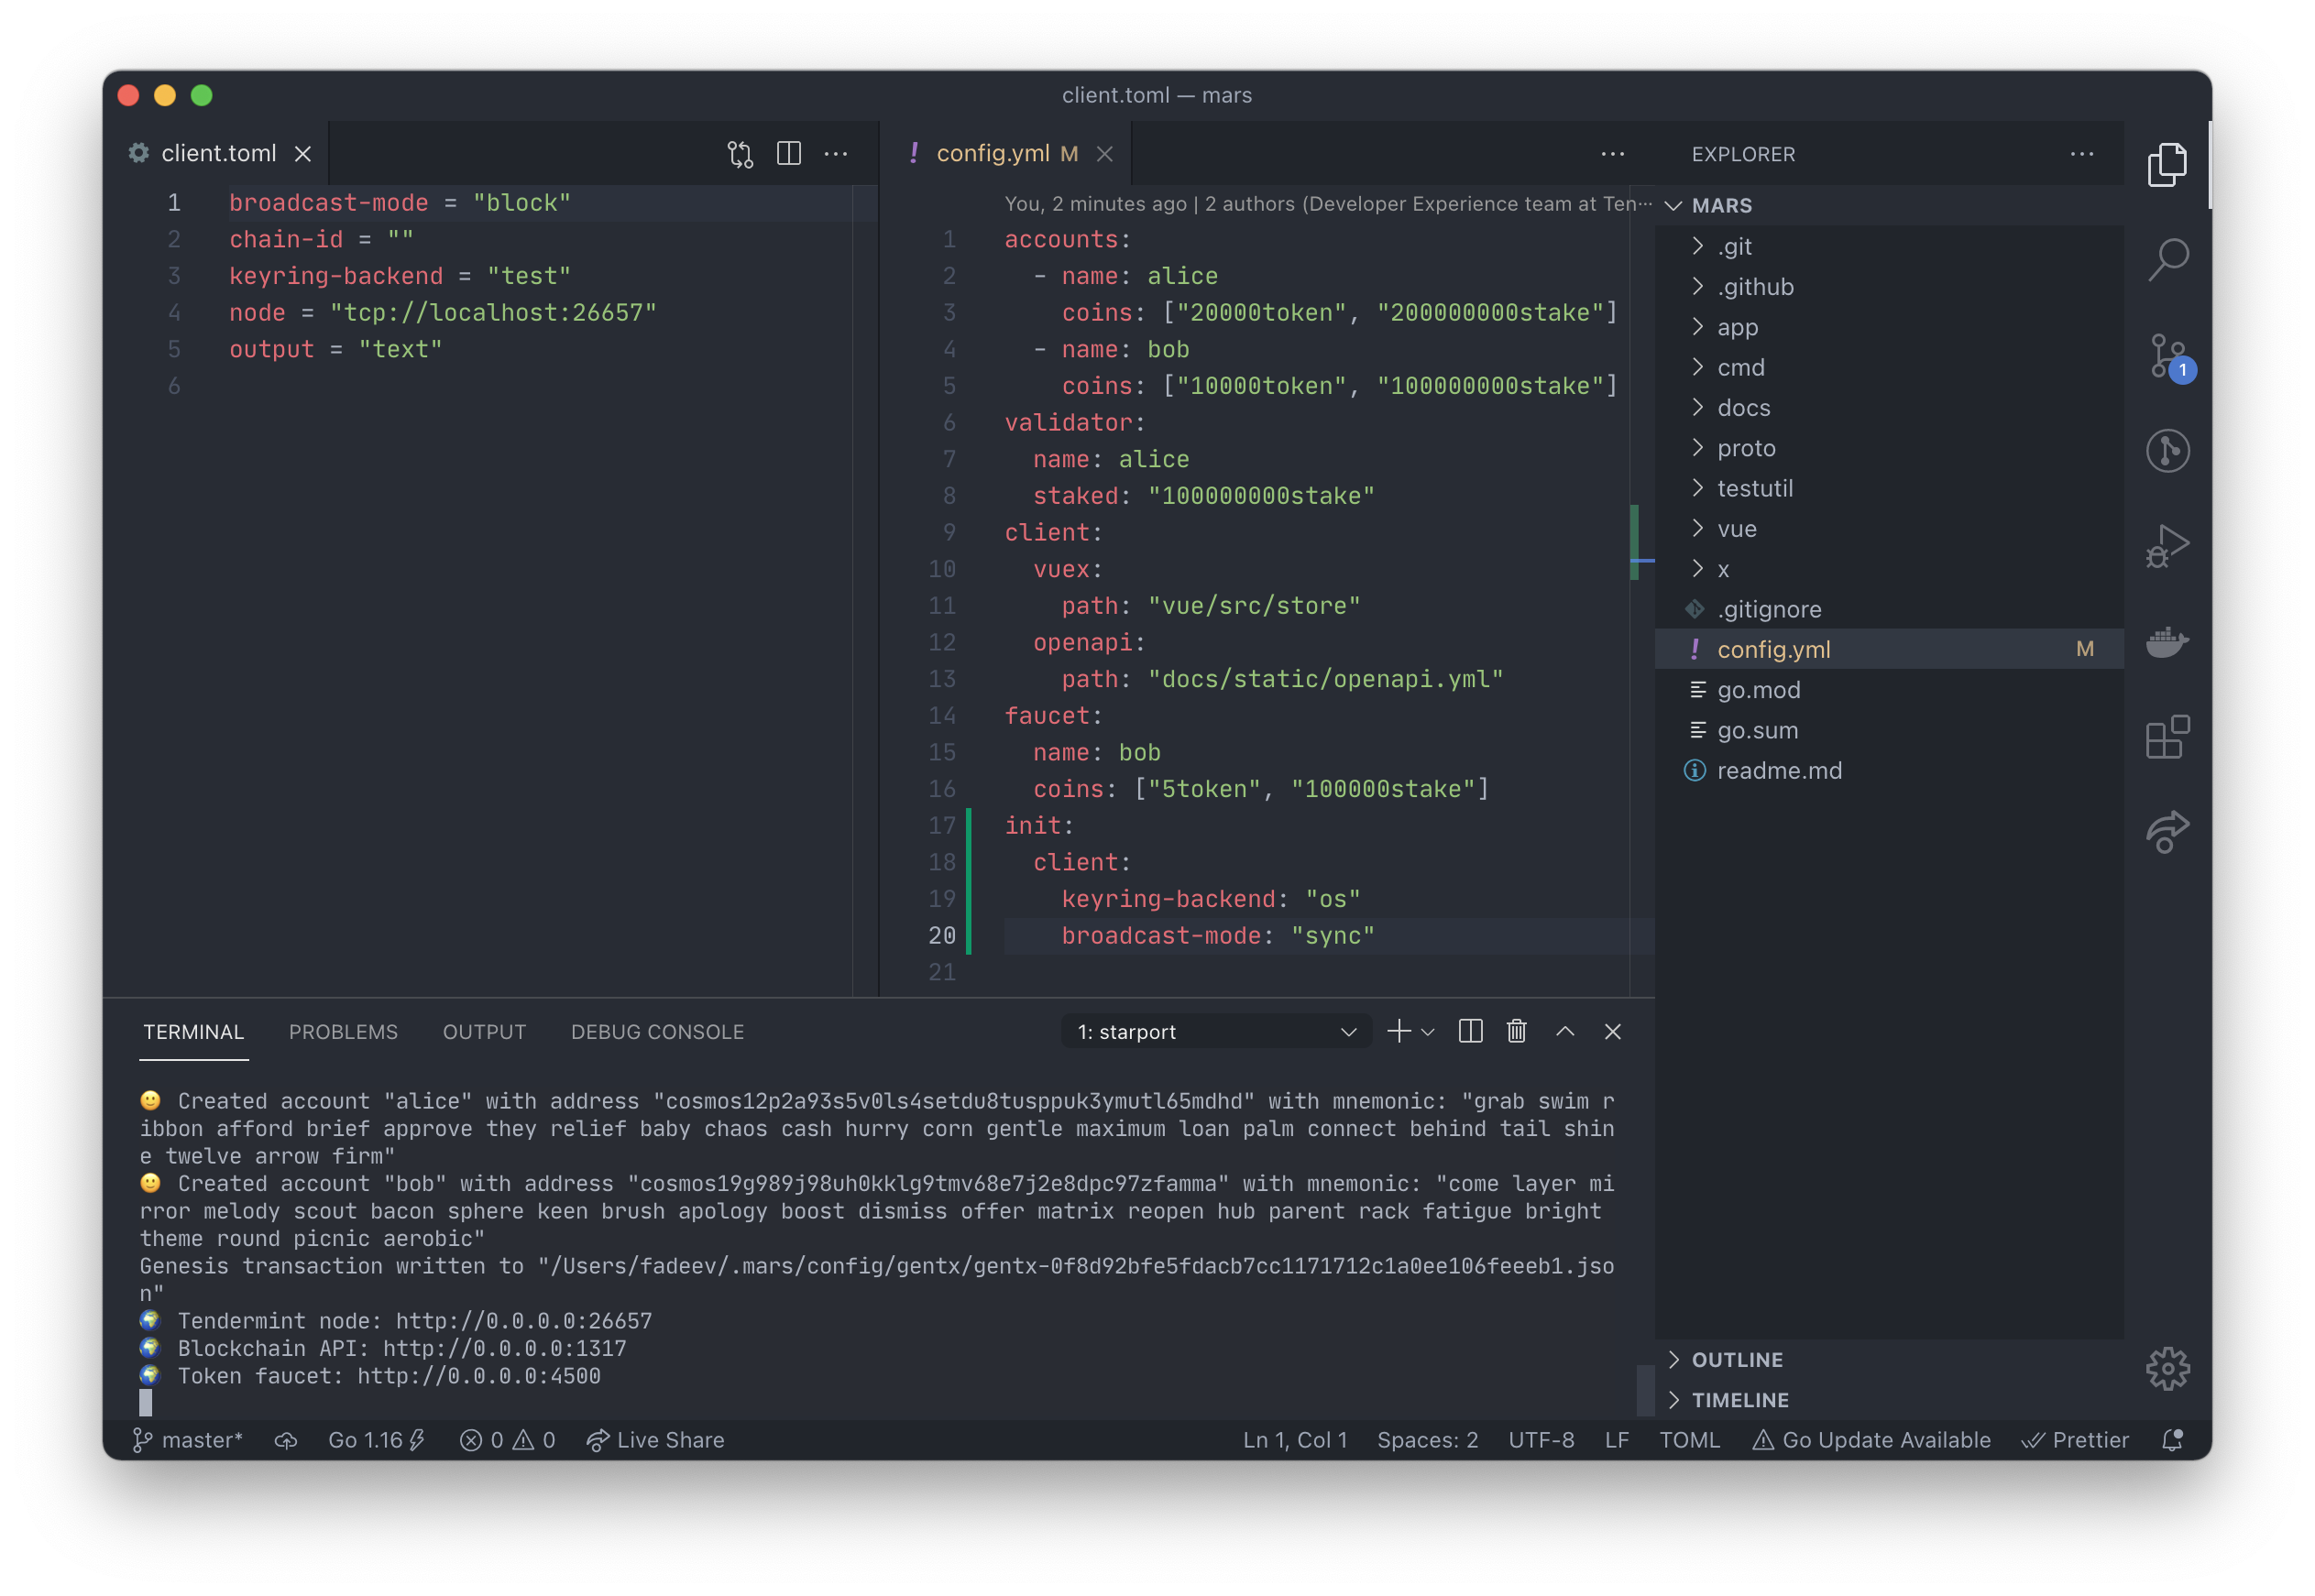Switch to the PROBLEMS panel tab

pos(343,1031)
